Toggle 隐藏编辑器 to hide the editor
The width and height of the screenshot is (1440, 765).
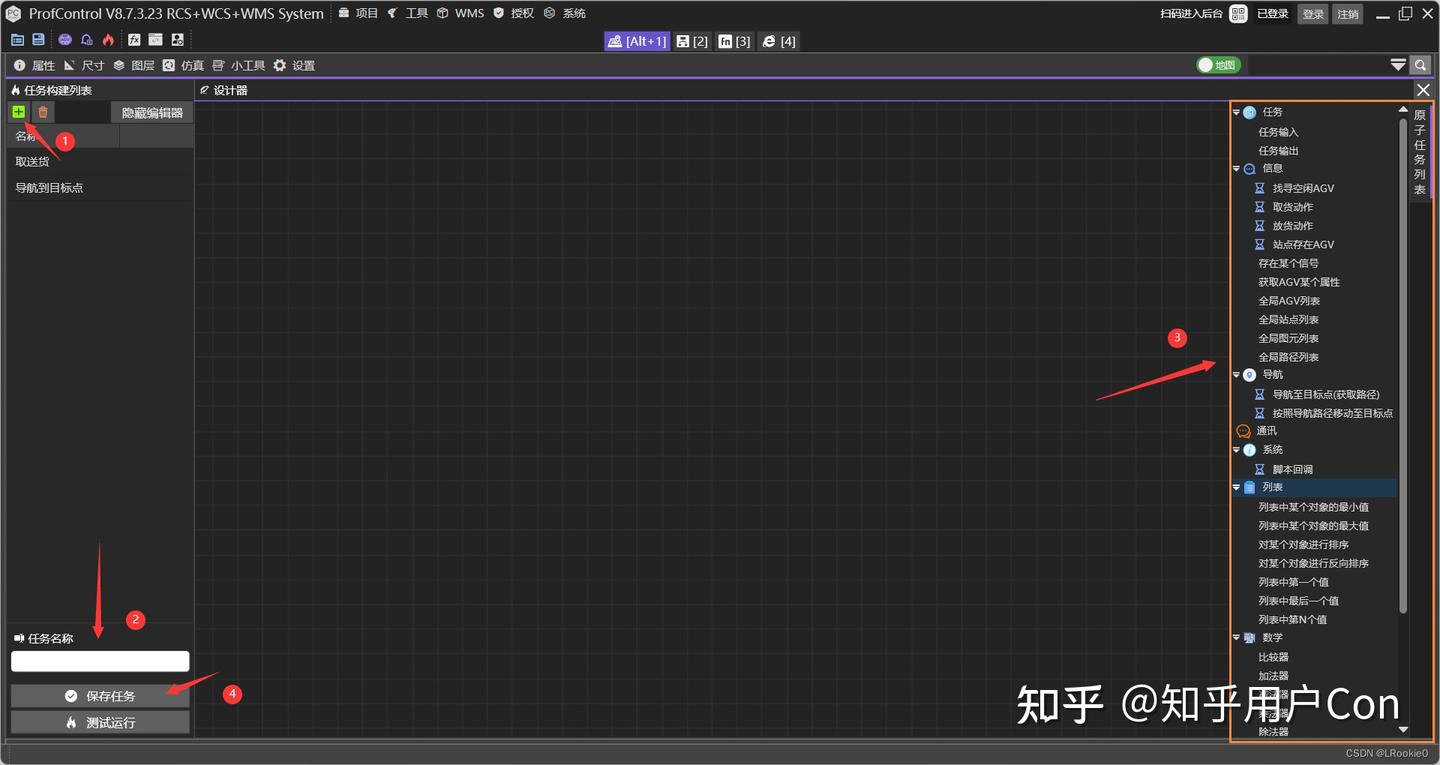[x=150, y=111]
